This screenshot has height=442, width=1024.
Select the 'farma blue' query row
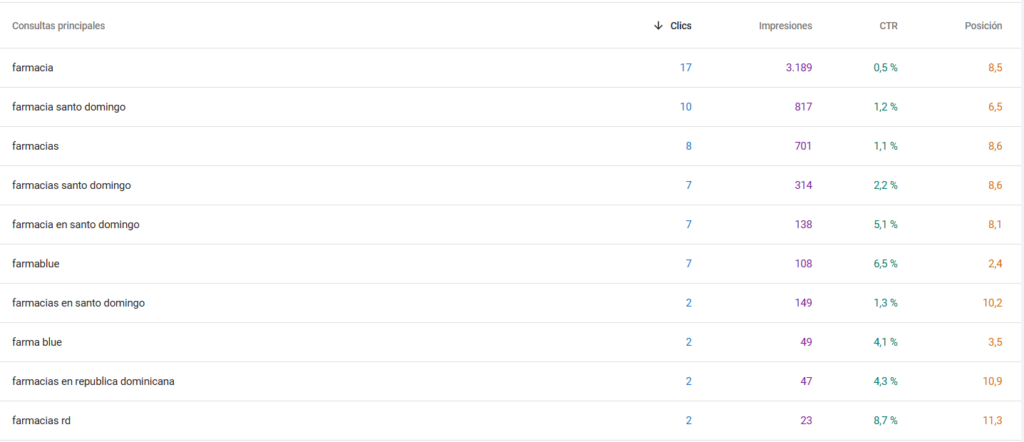[37, 342]
